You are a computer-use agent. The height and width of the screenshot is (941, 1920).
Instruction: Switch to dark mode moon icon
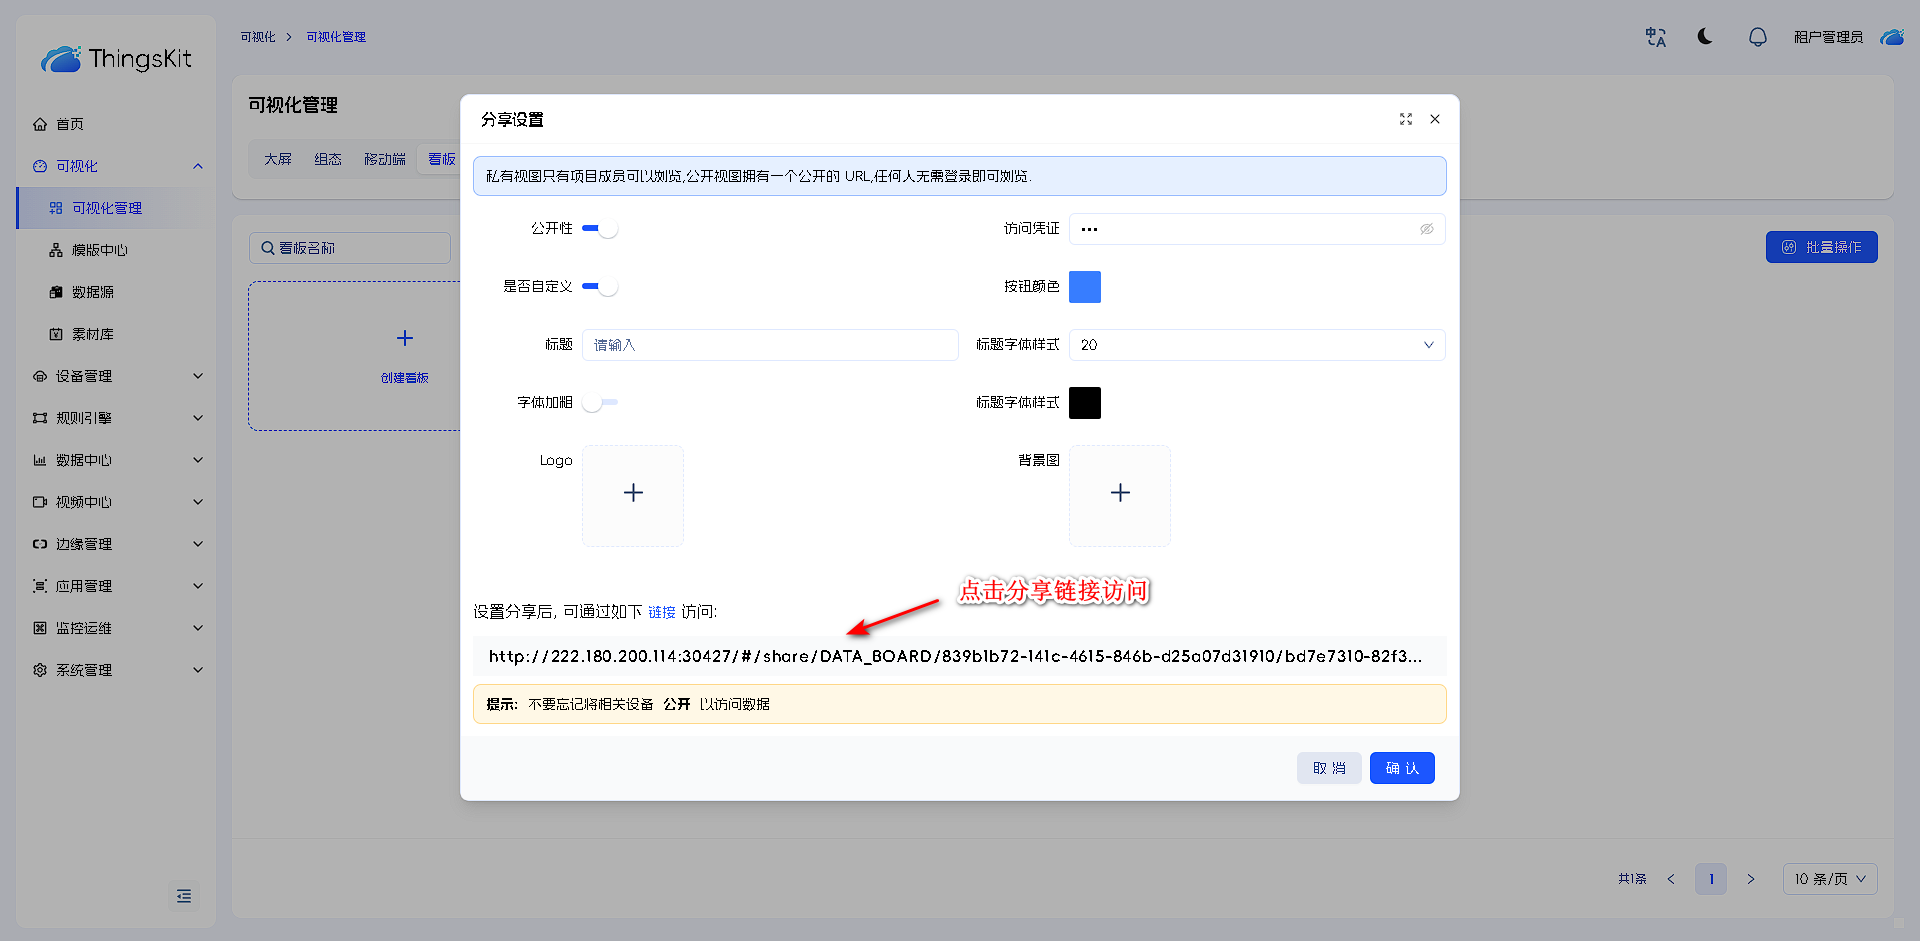tap(1705, 37)
